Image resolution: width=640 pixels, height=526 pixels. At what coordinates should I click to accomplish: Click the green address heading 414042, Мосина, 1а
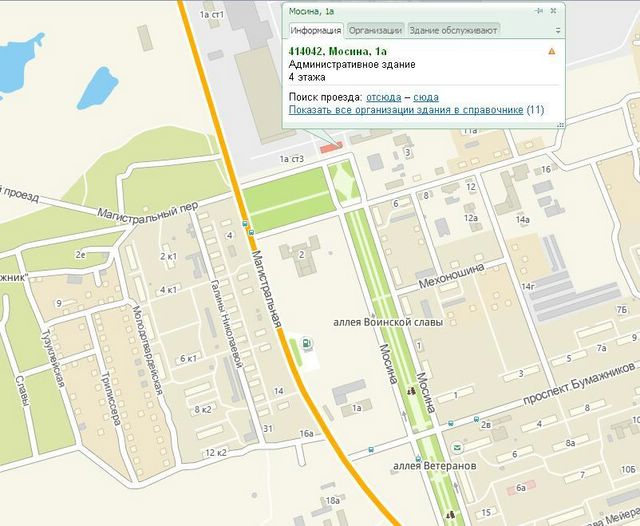(x=336, y=50)
